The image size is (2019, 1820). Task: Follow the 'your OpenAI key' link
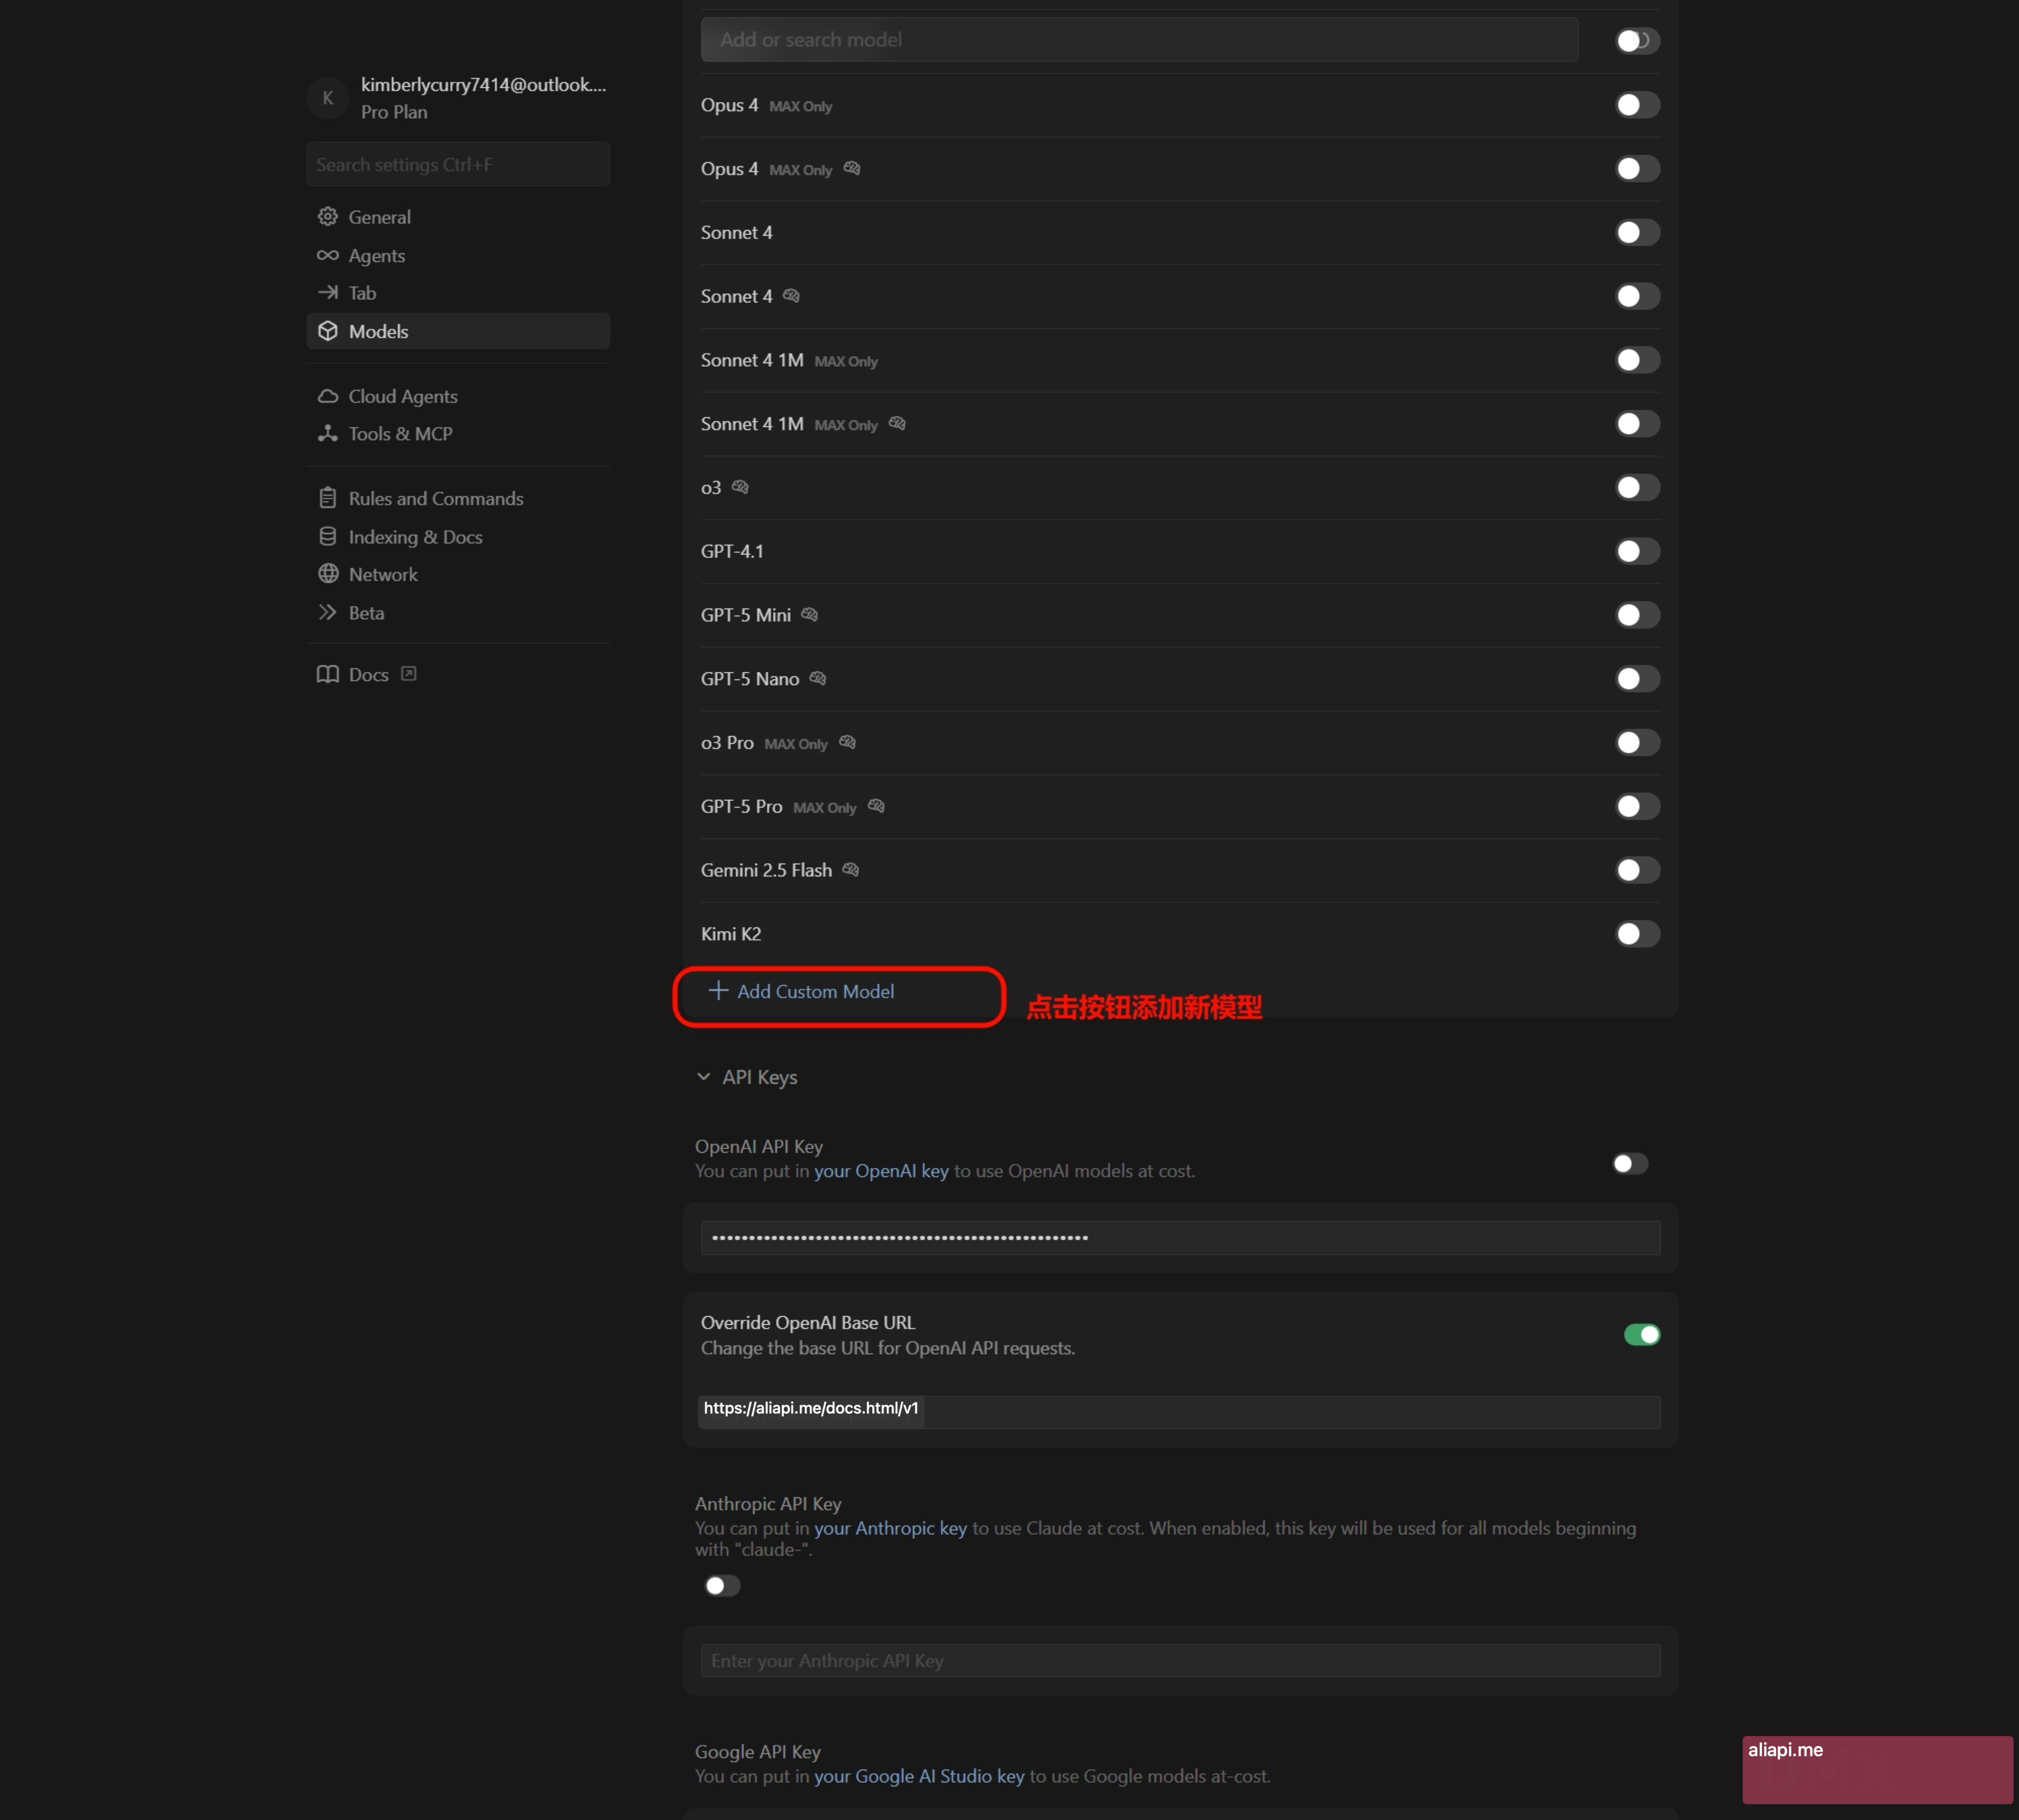point(881,1171)
